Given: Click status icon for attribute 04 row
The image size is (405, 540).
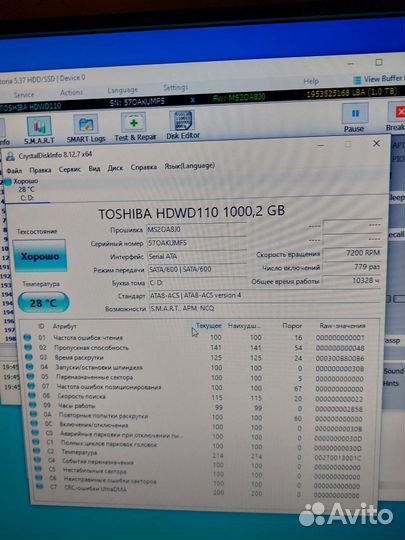Looking at the screenshot, I should click(30, 367).
